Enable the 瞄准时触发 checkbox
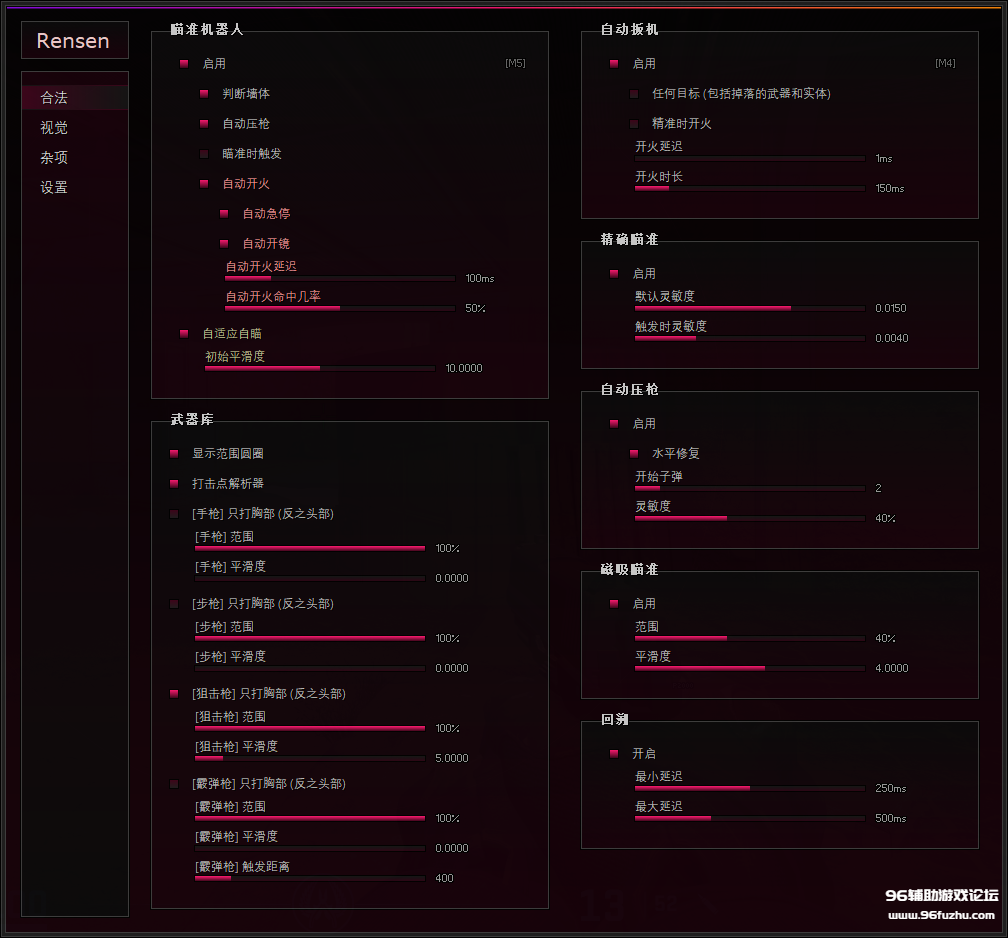This screenshot has width=1008, height=938. (x=204, y=154)
